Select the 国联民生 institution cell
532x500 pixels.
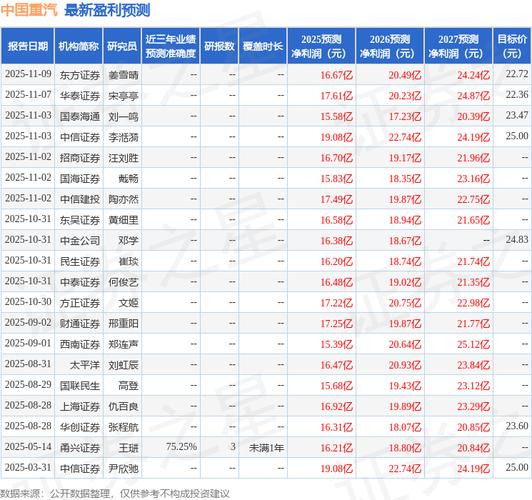80,386
